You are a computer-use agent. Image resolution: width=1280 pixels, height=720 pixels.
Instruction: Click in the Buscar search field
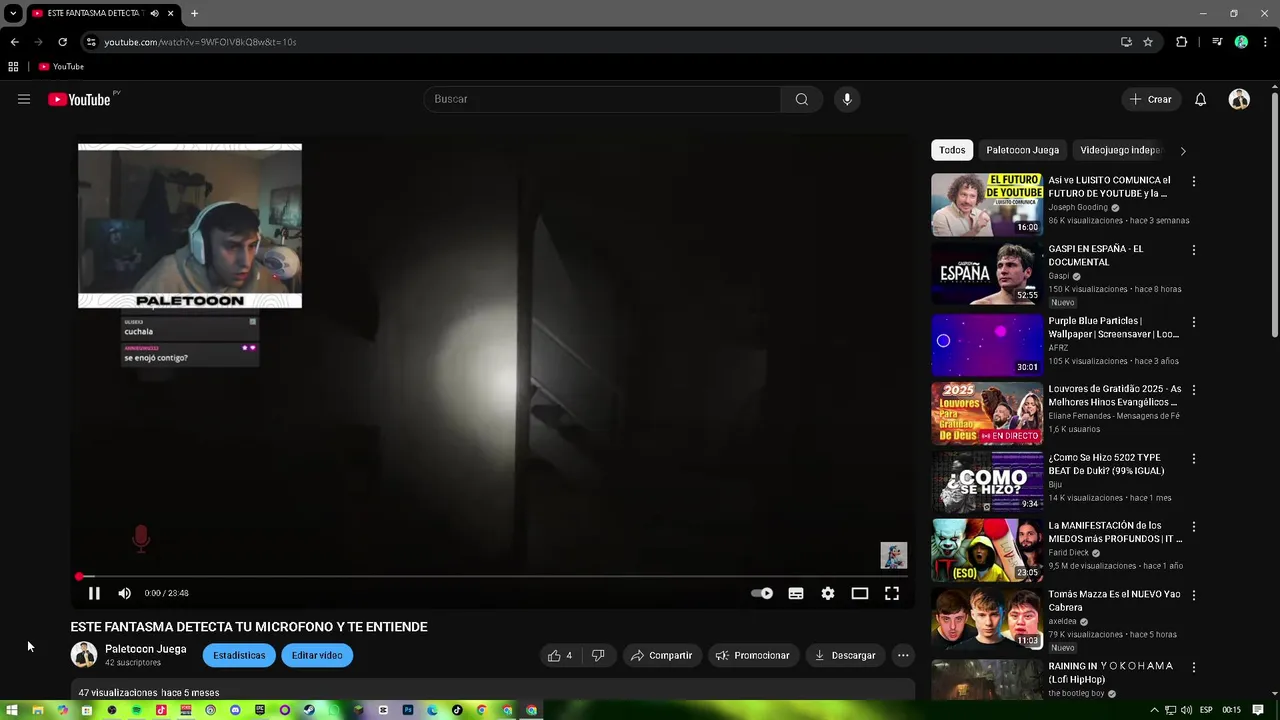pos(602,99)
